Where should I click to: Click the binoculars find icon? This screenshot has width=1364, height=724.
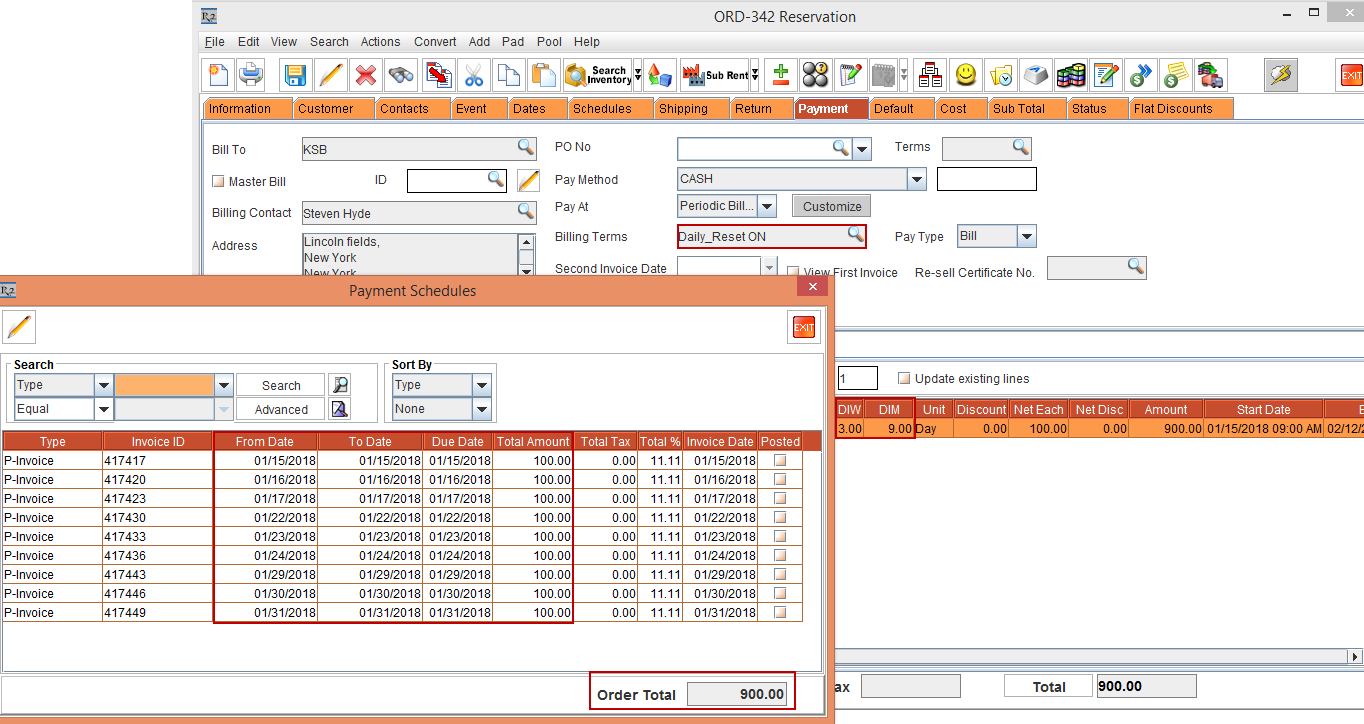click(402, 75)
